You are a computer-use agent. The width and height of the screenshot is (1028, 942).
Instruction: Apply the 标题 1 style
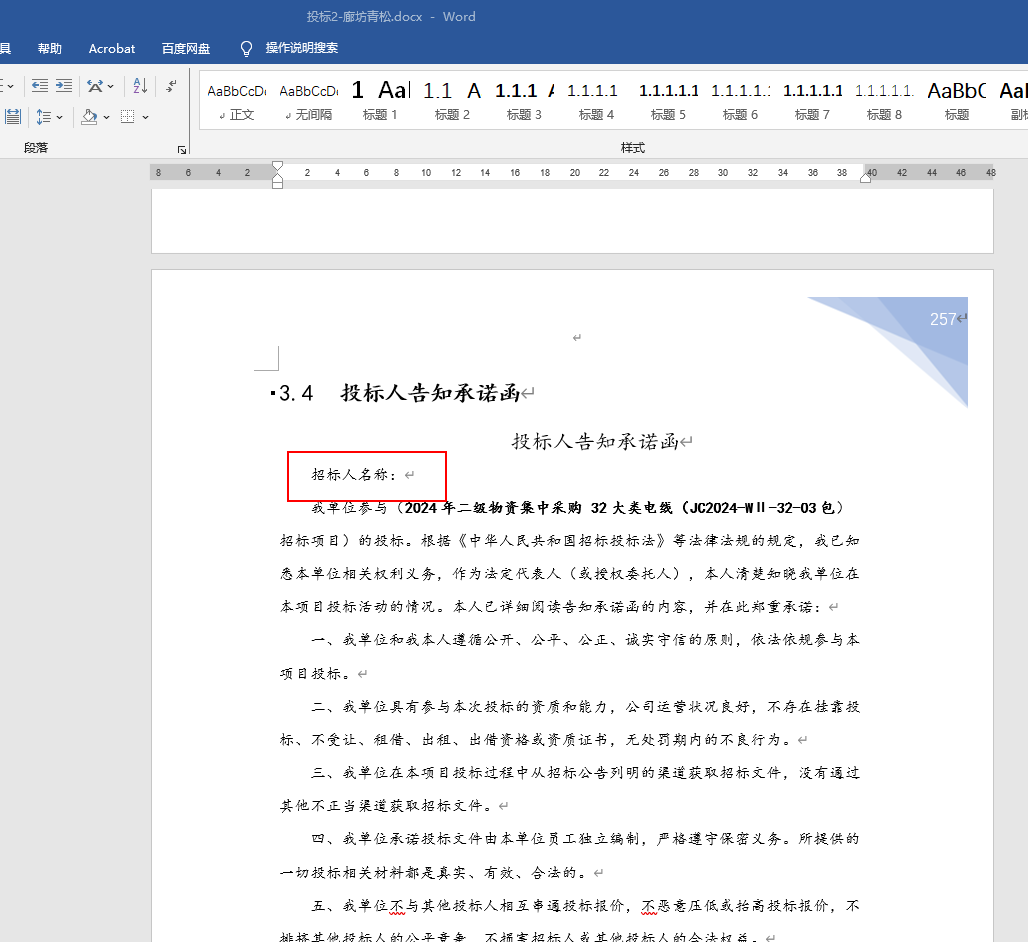pyautogui.click(x=380, y=101)
